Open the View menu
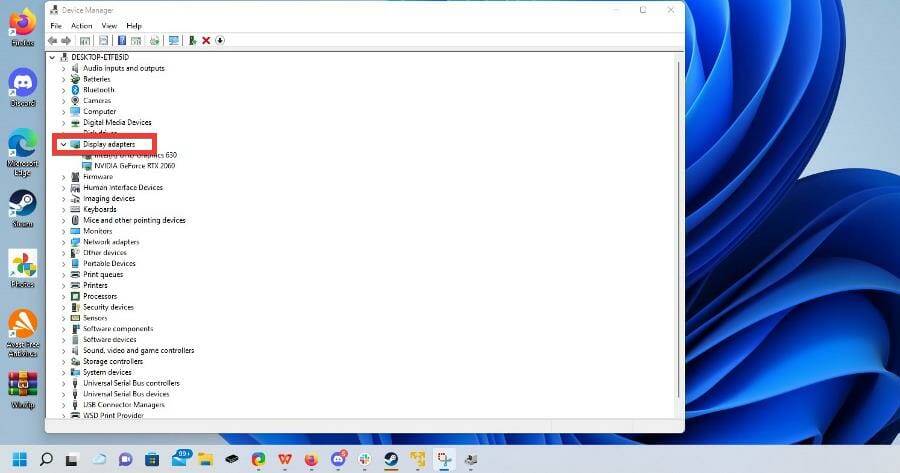The image size is (900, 473). (109, 26)
